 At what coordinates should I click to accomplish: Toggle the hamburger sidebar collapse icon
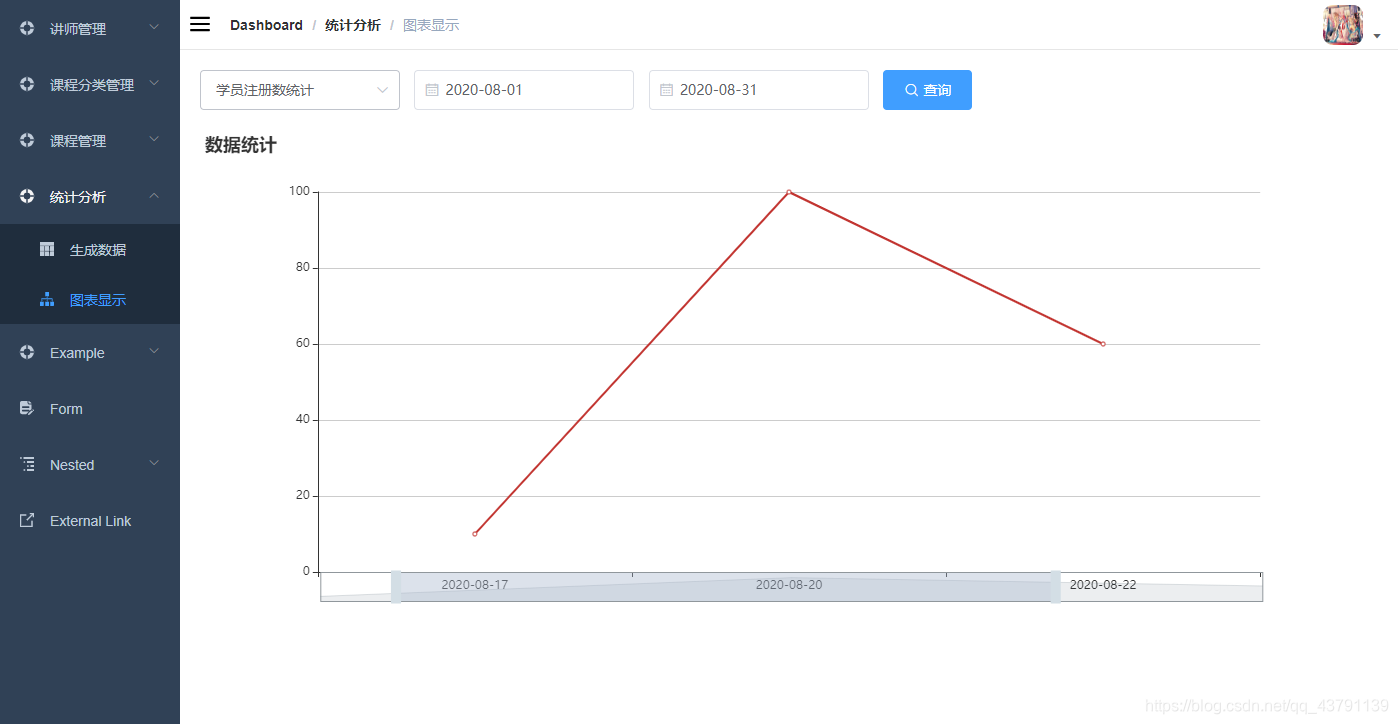(200, 25)
